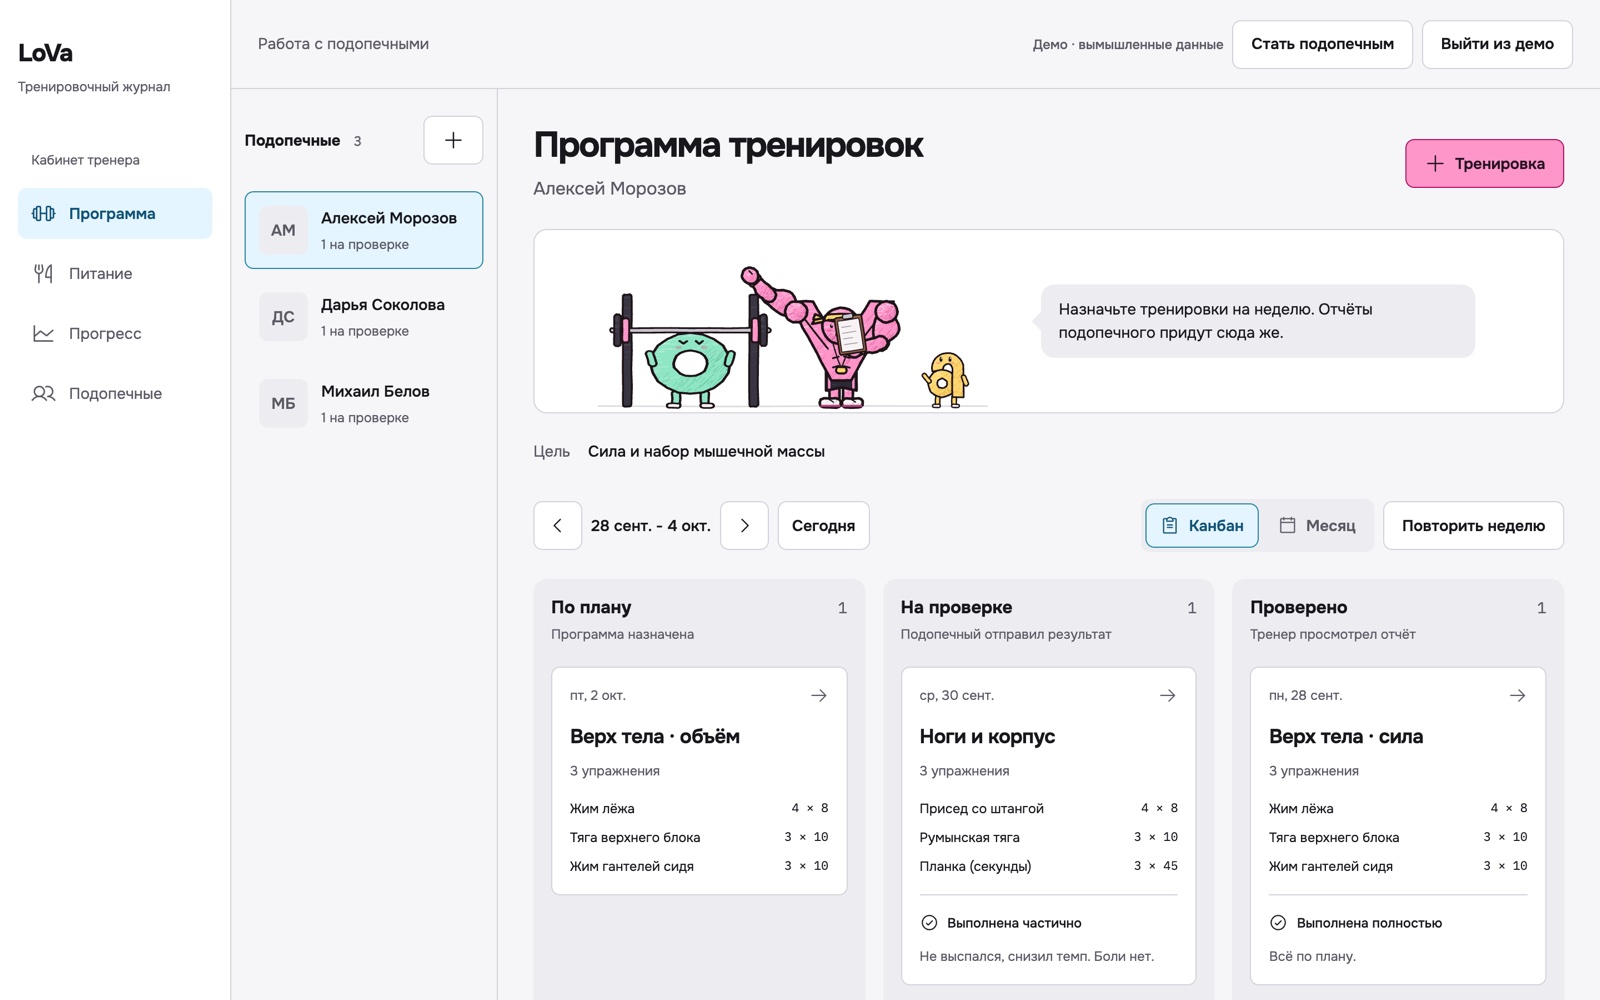
Task: Click the Питание fork icon
Action: [43, 273]
